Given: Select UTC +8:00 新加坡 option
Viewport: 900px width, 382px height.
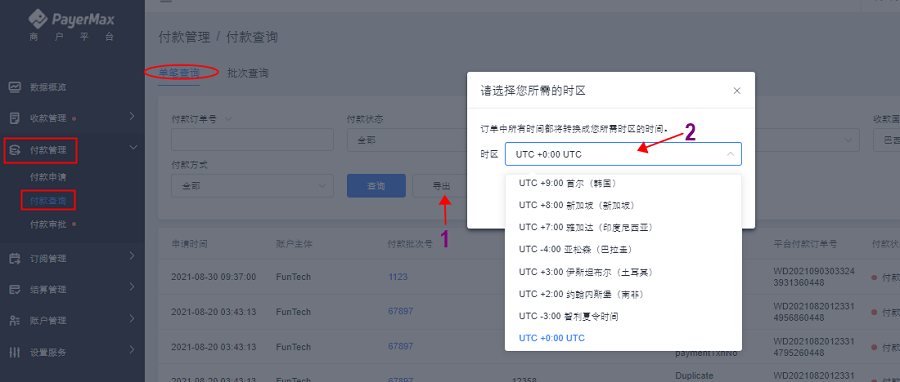Looking at the screenshot, I should point(623,205).
